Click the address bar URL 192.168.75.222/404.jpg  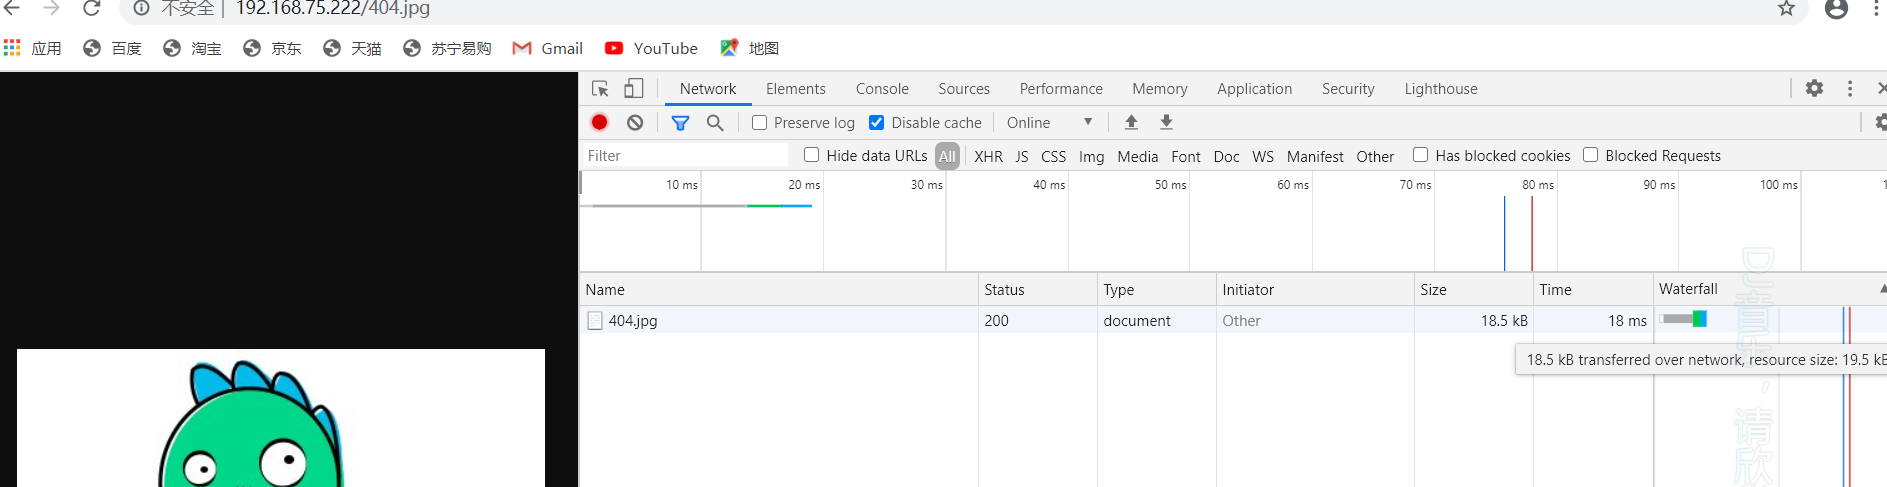pyautogui.click(x=332, y=8)
